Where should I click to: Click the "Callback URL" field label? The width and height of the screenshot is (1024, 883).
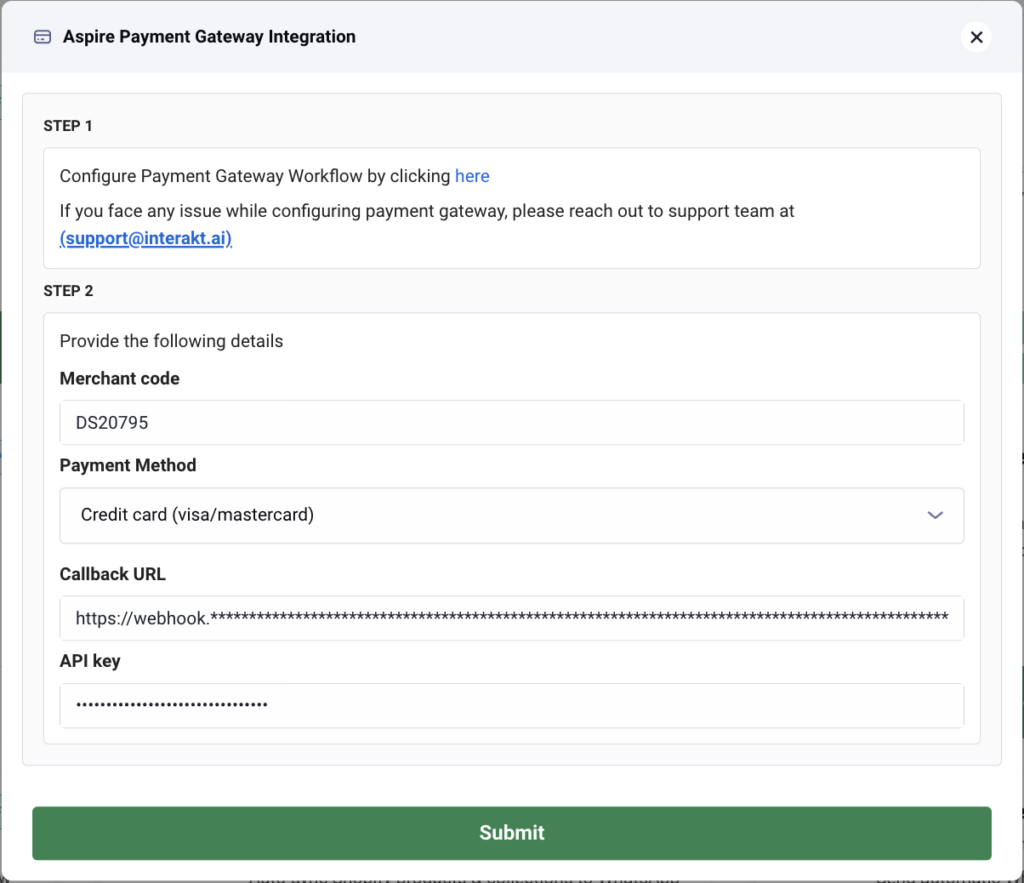coord(113,574)
